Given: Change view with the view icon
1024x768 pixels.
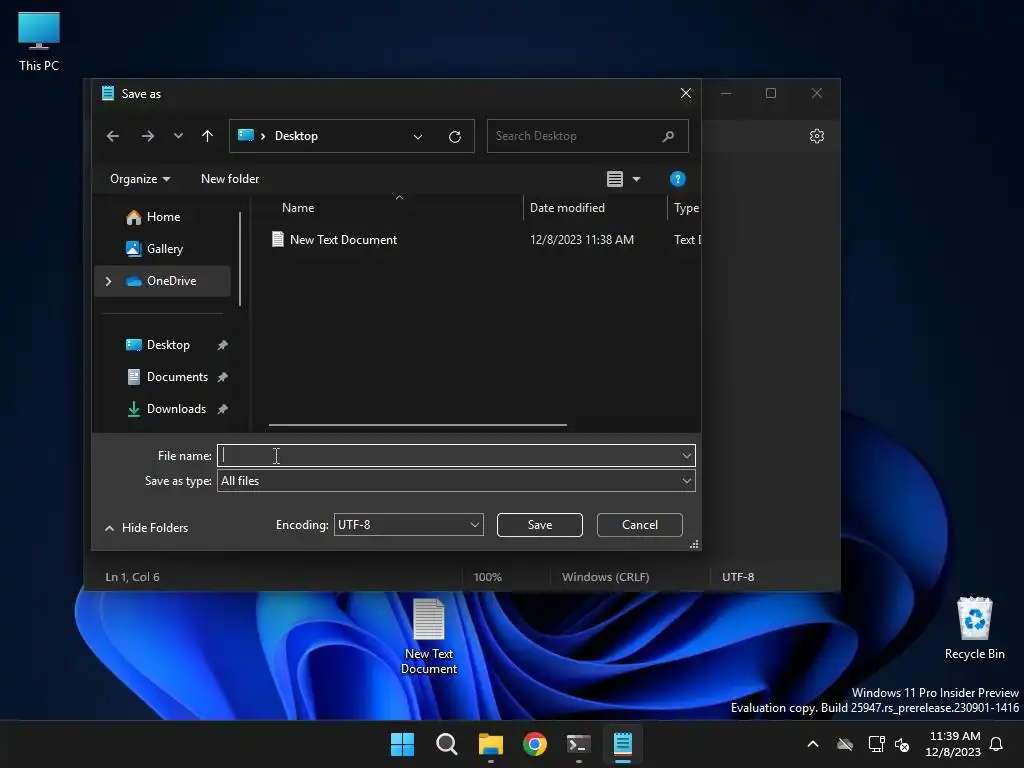Looking at the screenshot, I should pos(615,179).
